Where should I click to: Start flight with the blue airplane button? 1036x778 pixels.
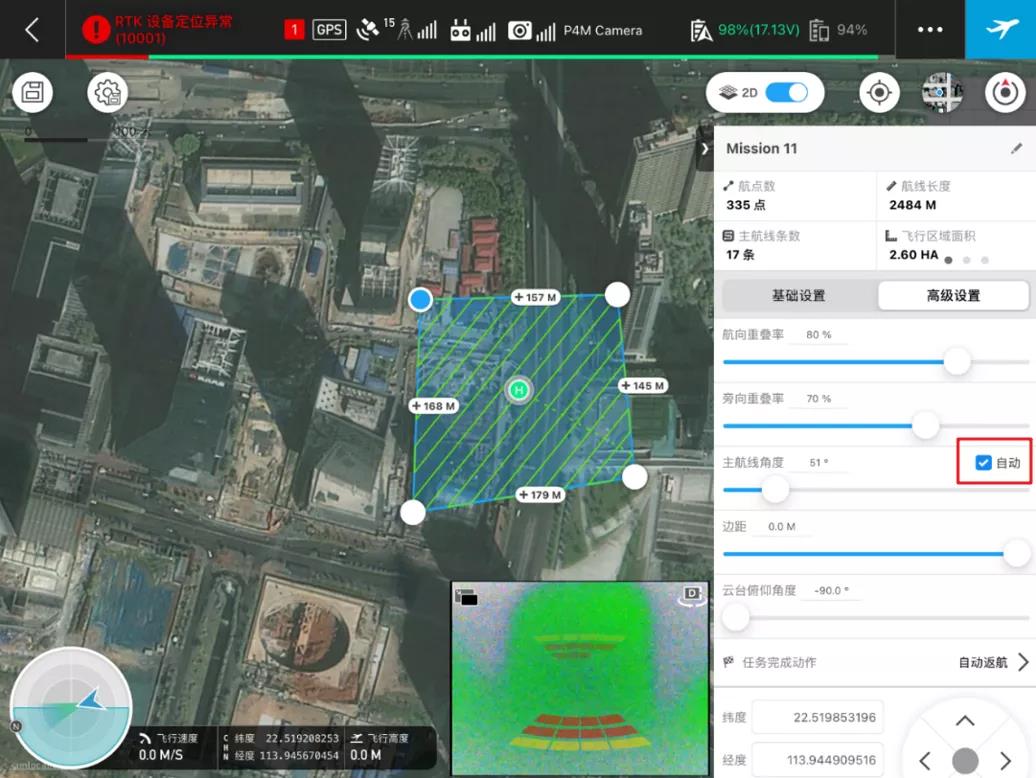click(x=1001, y=29)
